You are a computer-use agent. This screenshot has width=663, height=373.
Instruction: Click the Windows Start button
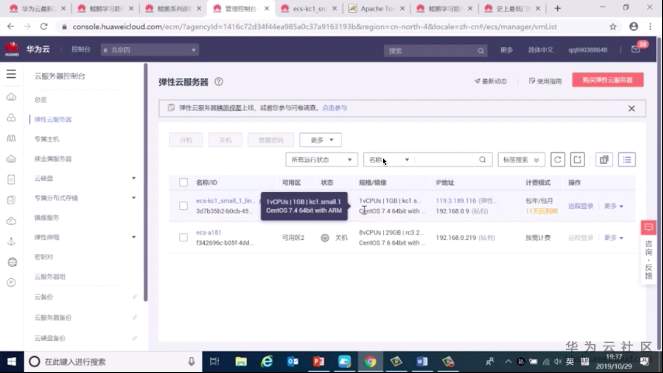click(x=11, y=362)
